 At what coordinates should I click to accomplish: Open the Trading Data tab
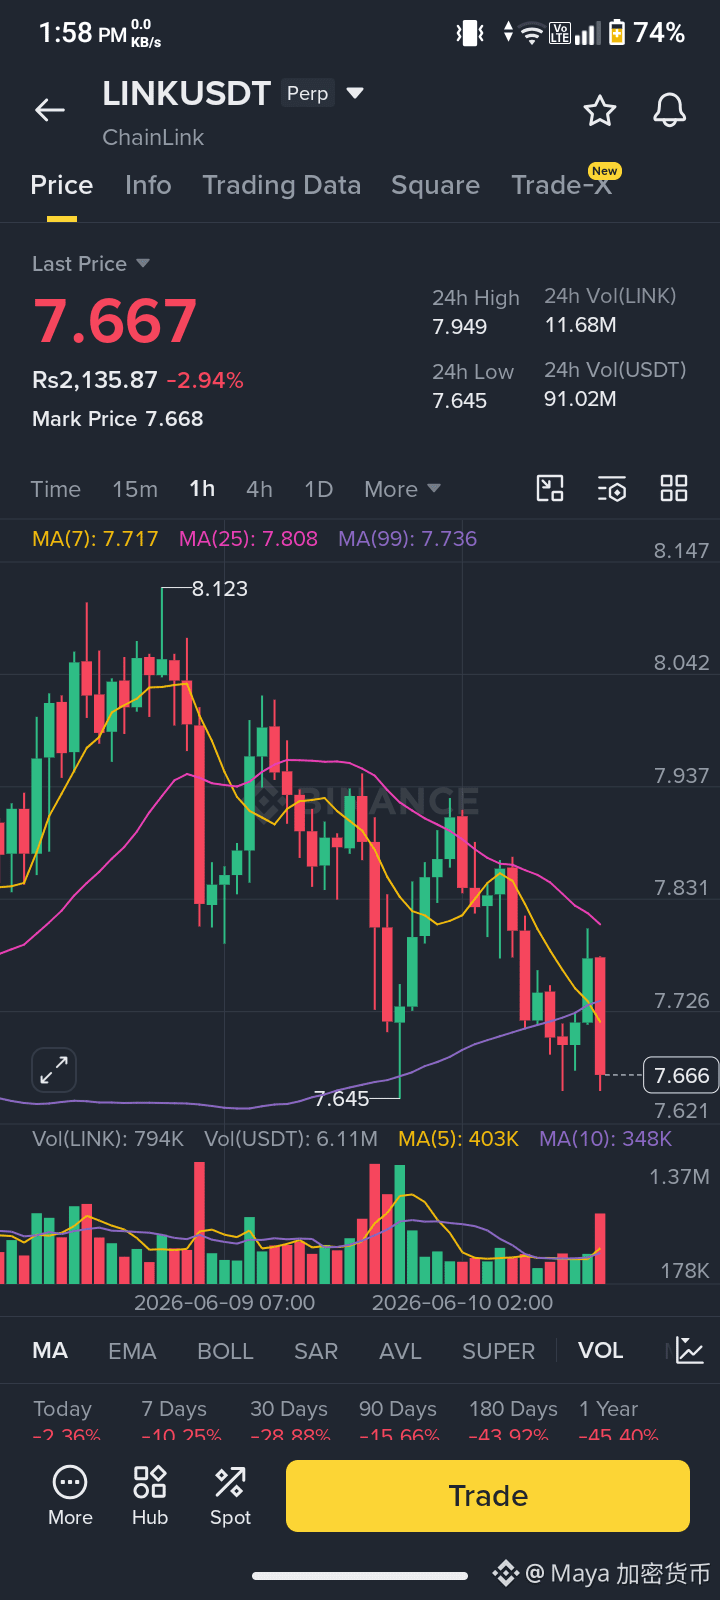coord(281,185)
